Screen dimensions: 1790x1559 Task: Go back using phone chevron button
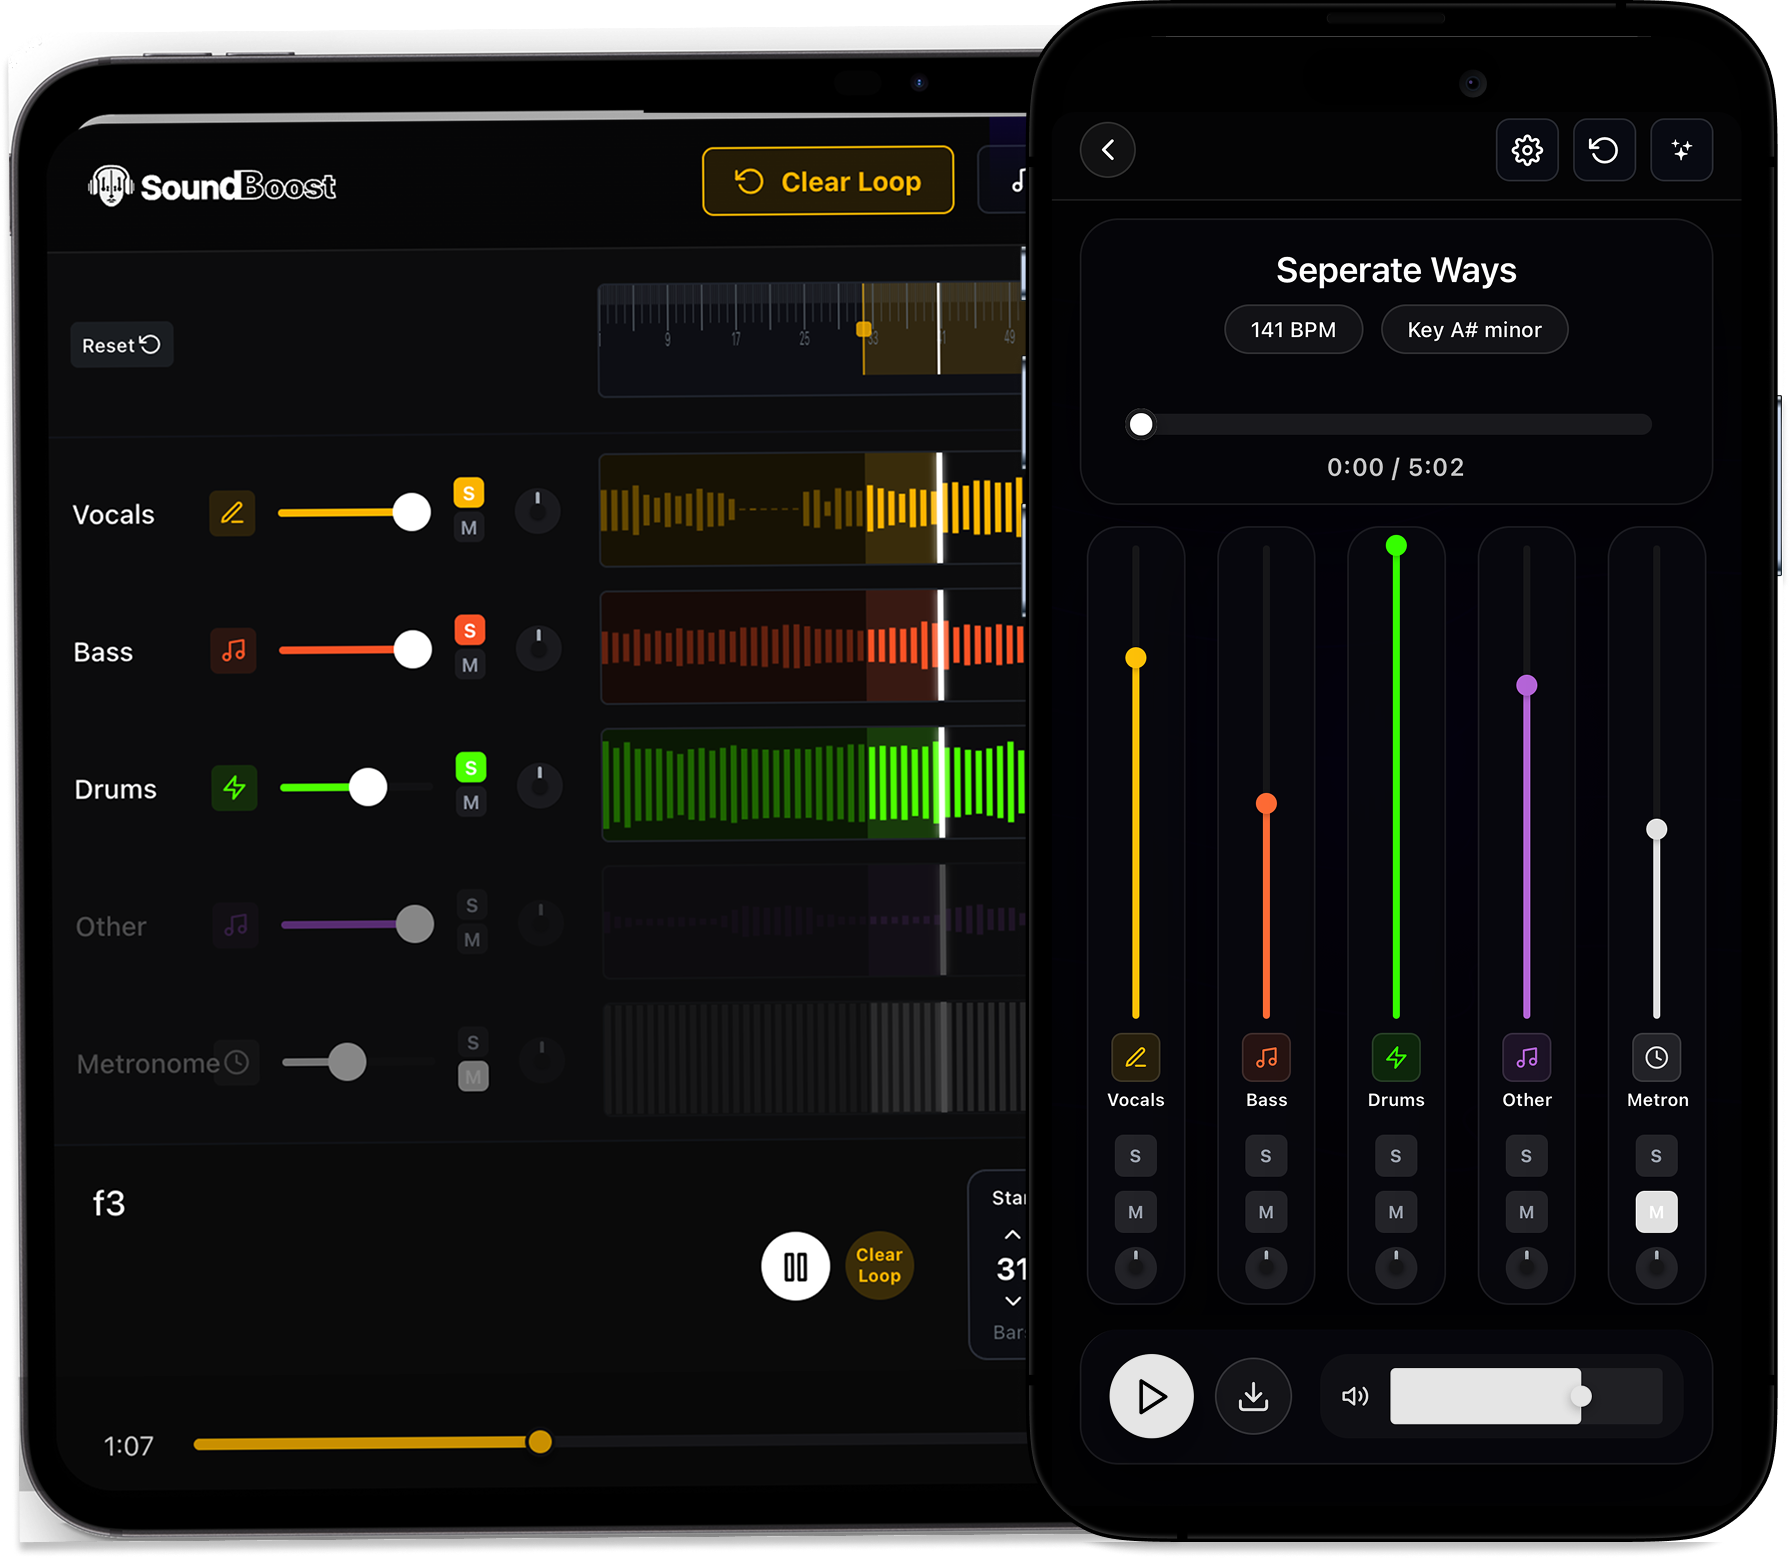tap(1108, 150)
